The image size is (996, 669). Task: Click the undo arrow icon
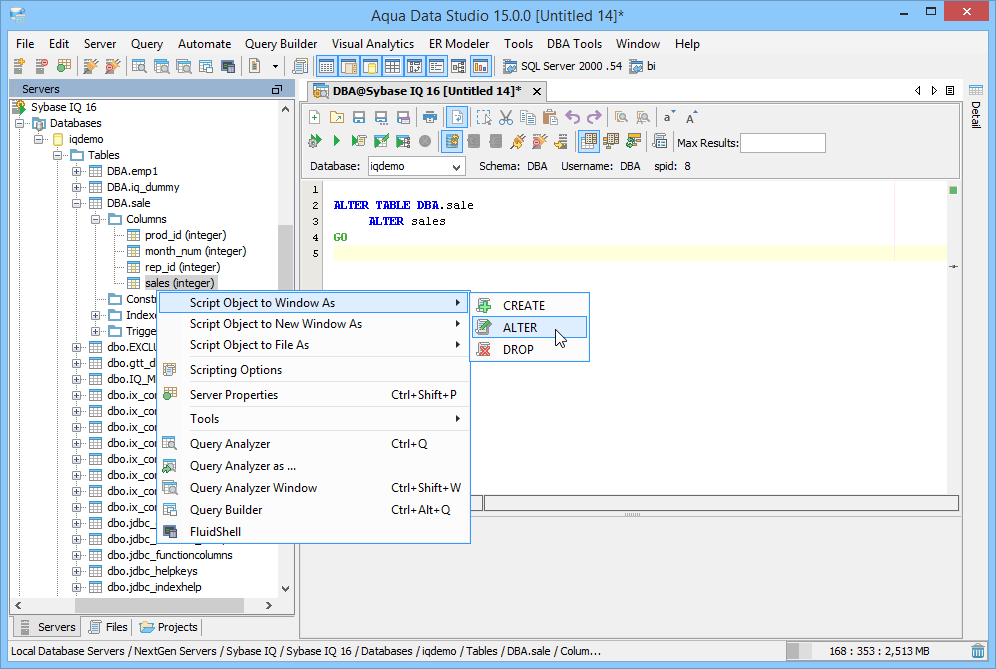572,118
